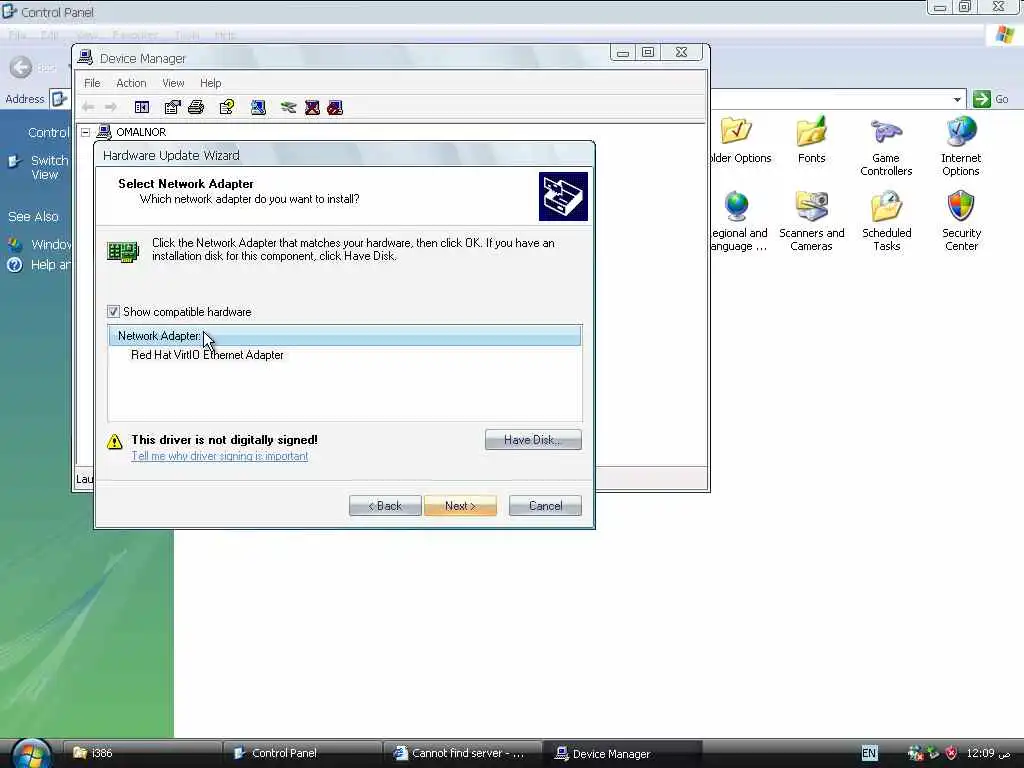Click the red security shield tray icon
Viewport: 1024px width, 768px height.
pos(951,753)
